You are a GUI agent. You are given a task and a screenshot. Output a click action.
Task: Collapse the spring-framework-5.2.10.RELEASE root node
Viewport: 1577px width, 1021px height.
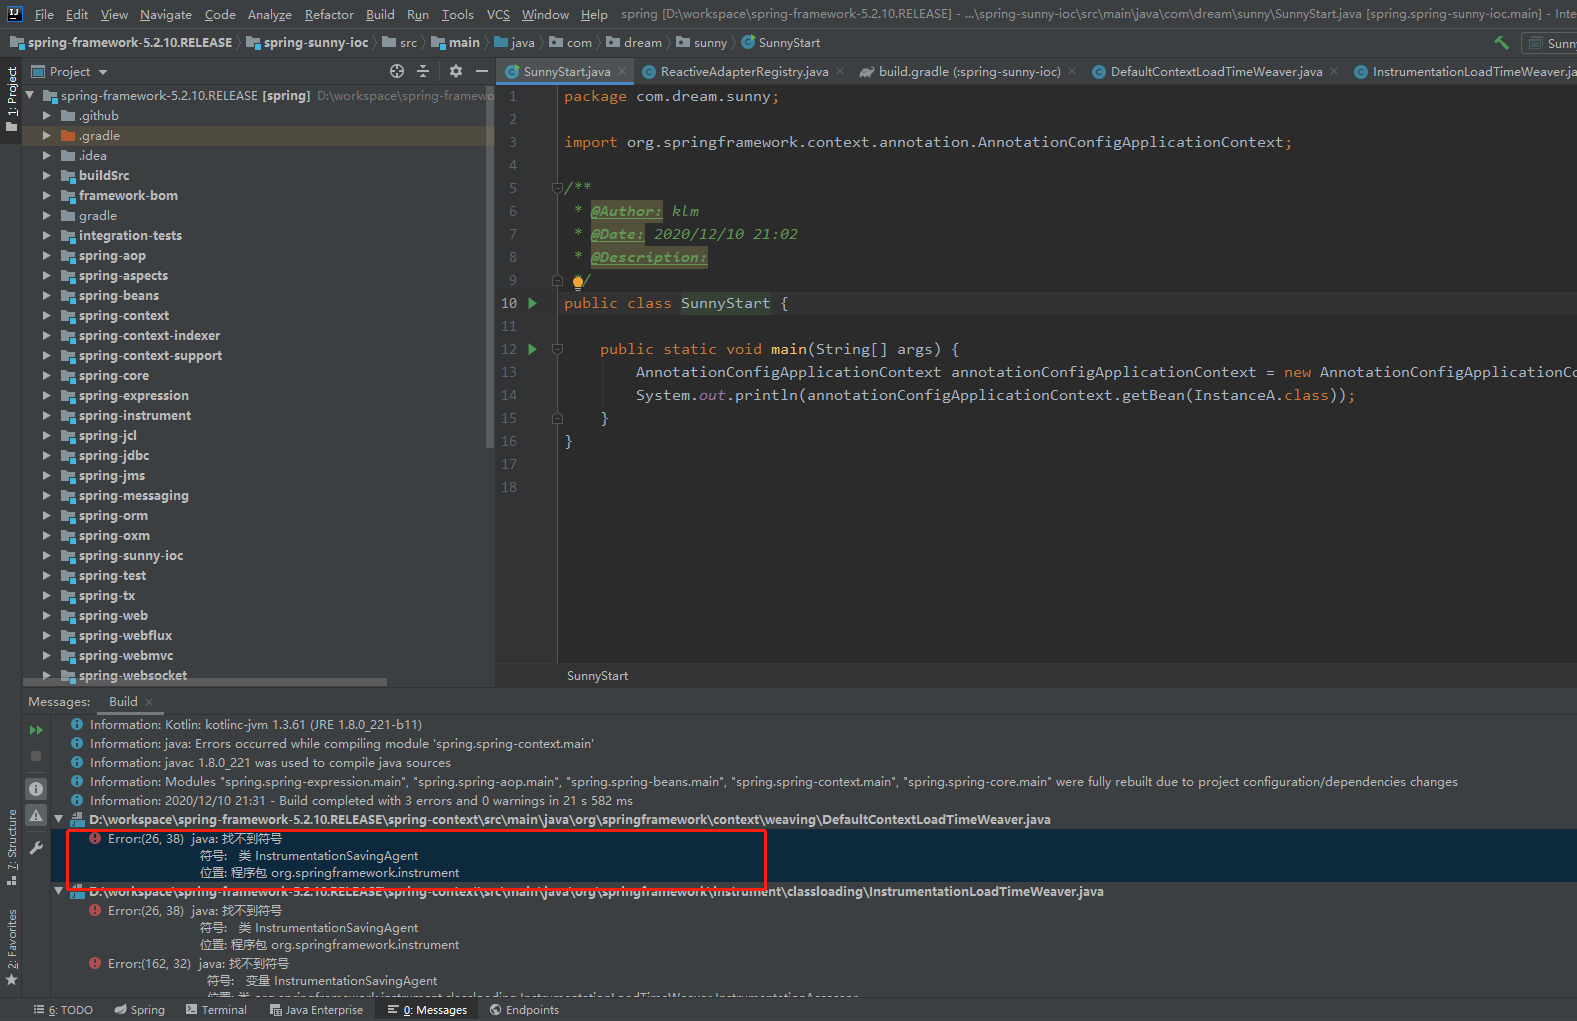coord(29,96)
